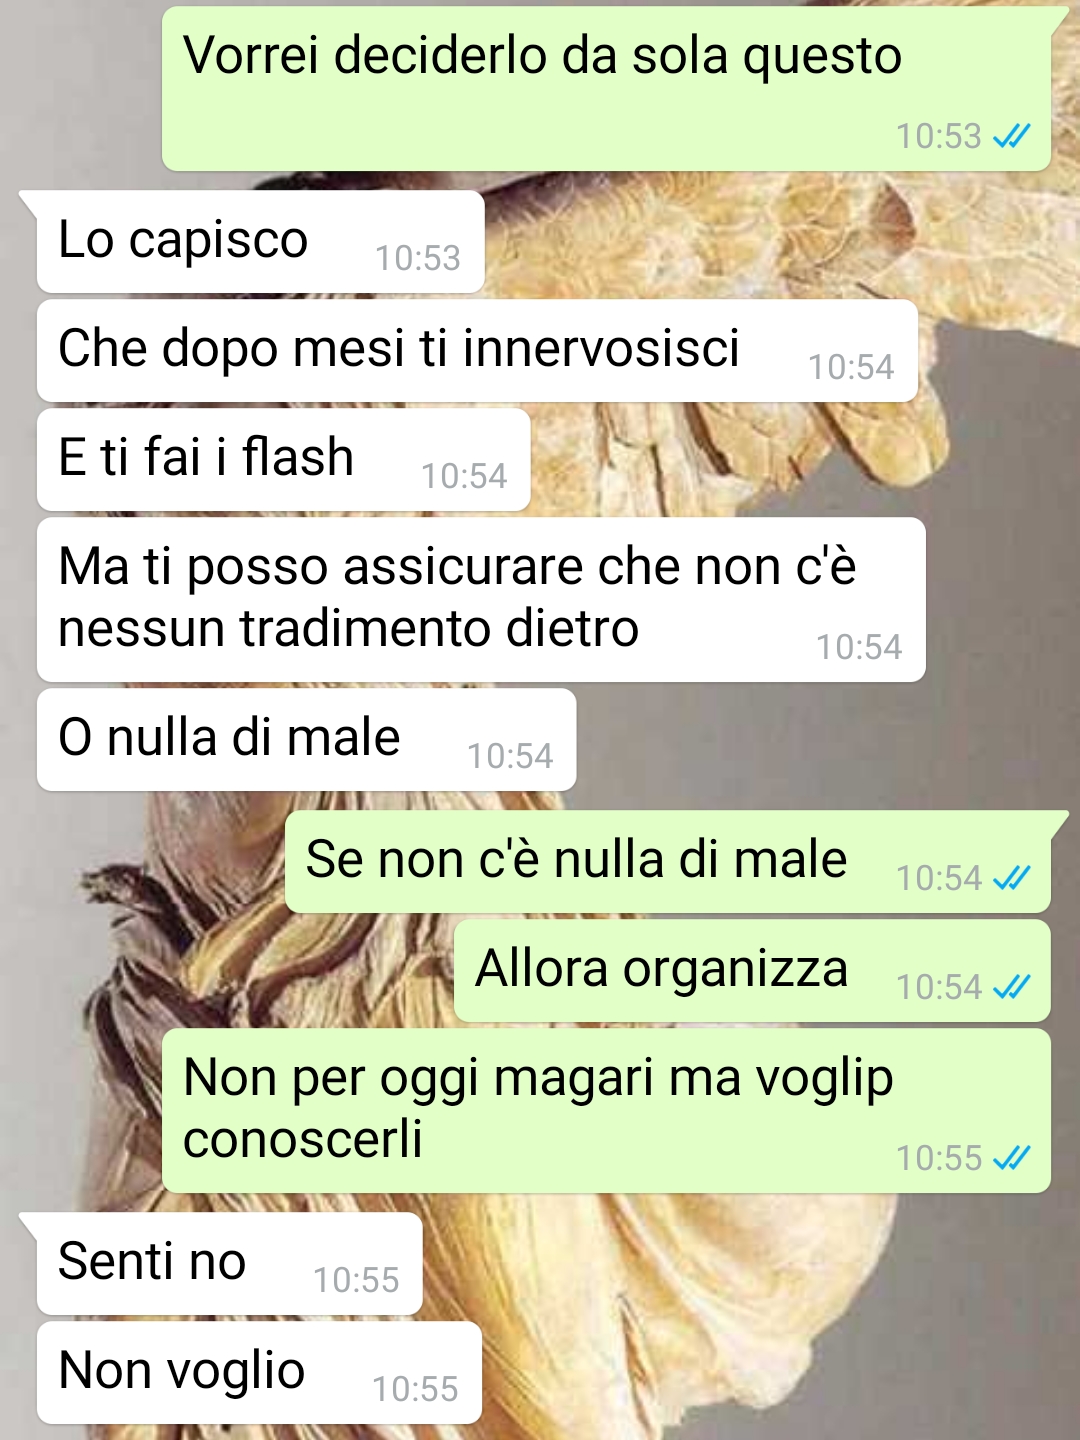Image resolution: width=1080 pixels, height=1440 pixels.
Task: Tap read ticks on 'Non per oggi magari' message
Action: (x=1011, y=1158)
